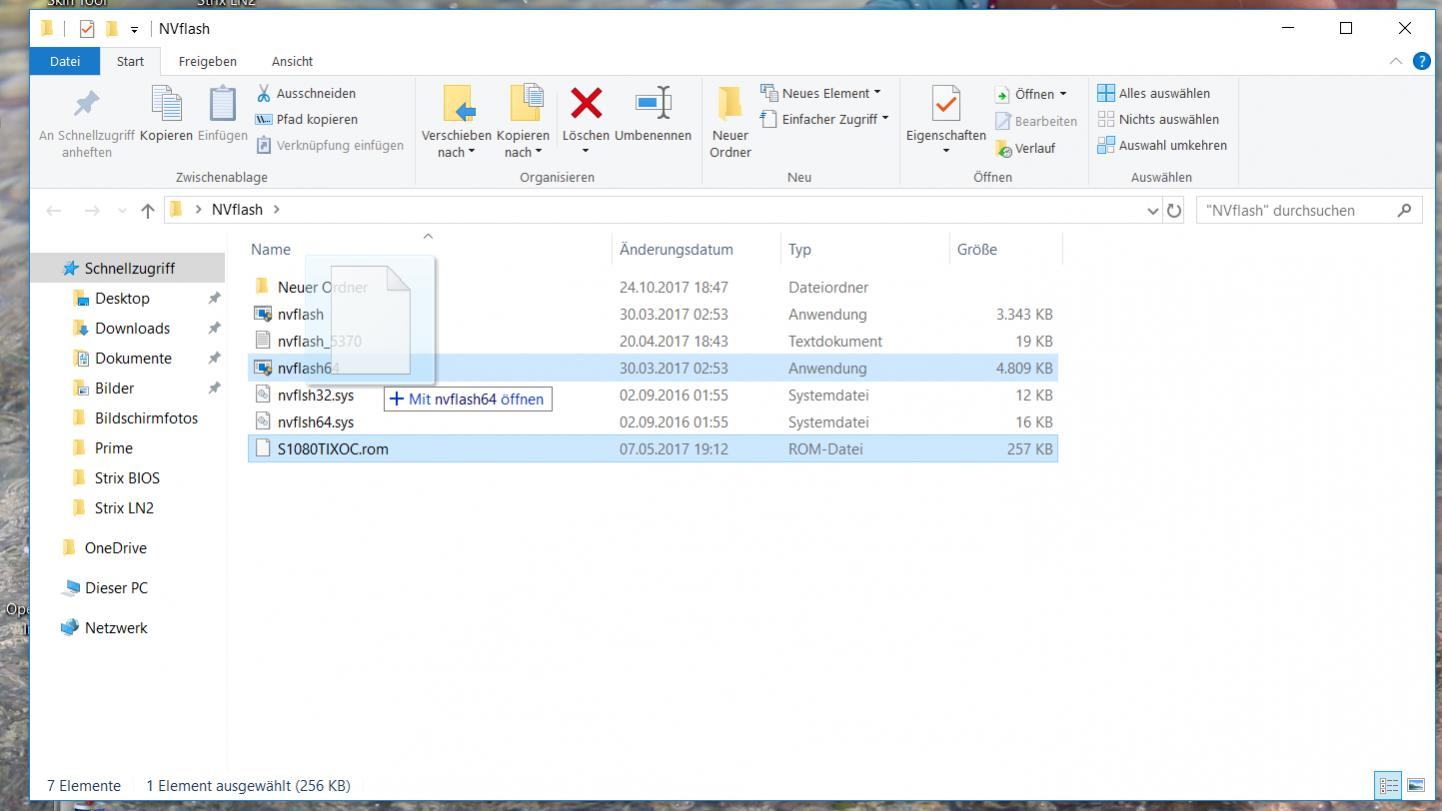Cut selection with Ausschneiden

point(306,93)
